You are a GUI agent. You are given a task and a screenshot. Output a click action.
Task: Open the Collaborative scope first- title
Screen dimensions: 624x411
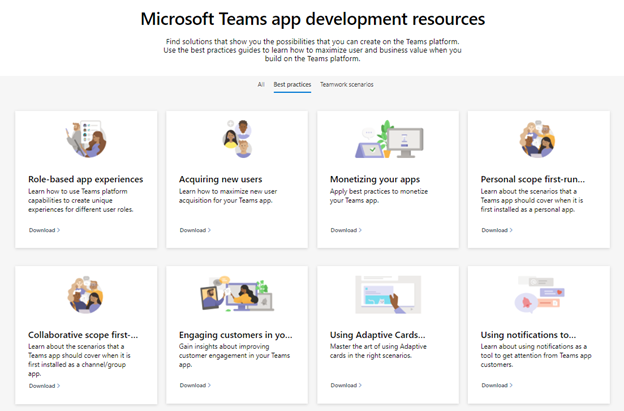coord(83,335)
